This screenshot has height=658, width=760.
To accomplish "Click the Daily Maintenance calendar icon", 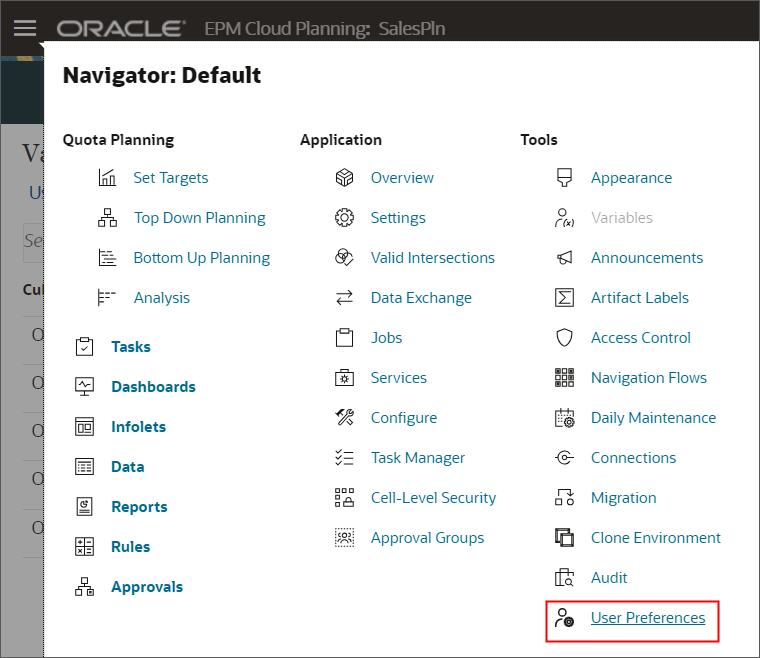I will point(565,418).
